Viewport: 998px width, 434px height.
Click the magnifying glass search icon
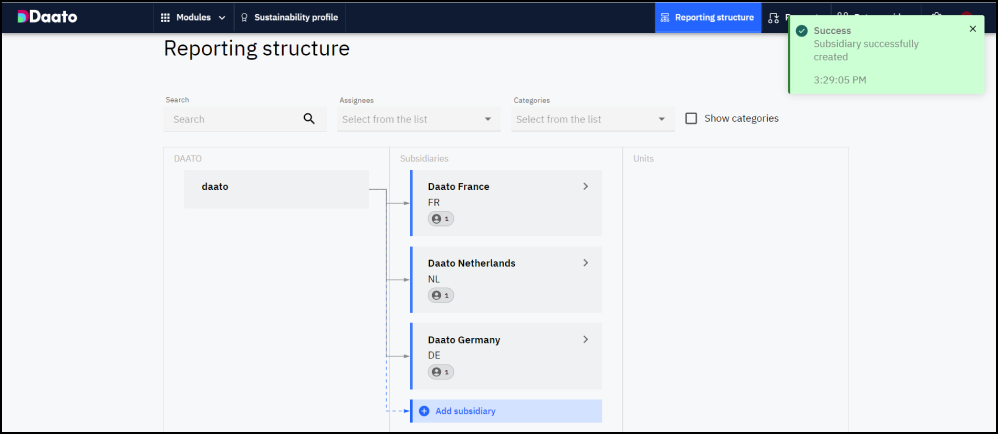coord(309,118)
